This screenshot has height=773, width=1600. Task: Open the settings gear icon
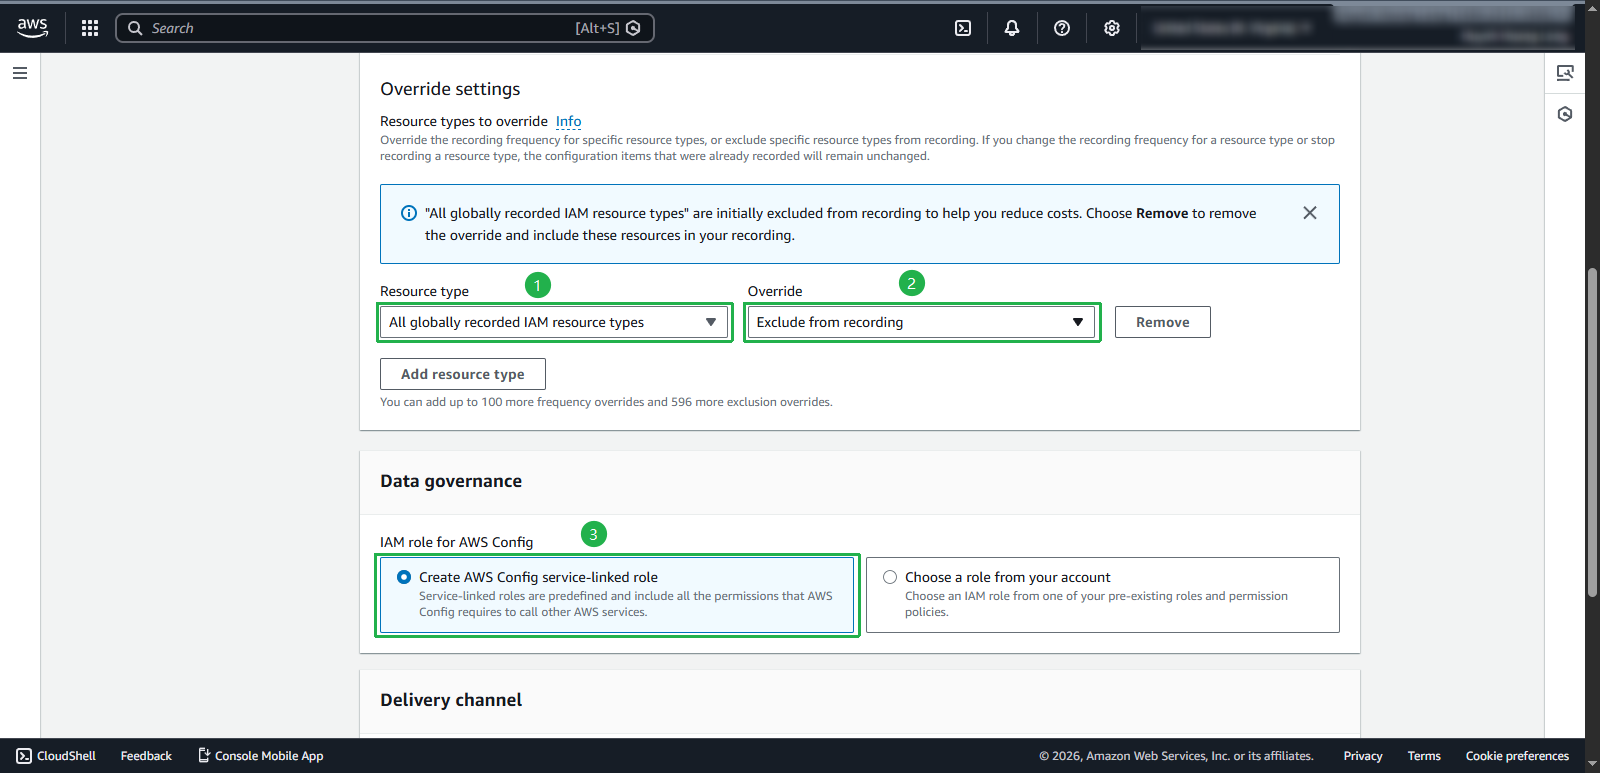pos(1112,28)
